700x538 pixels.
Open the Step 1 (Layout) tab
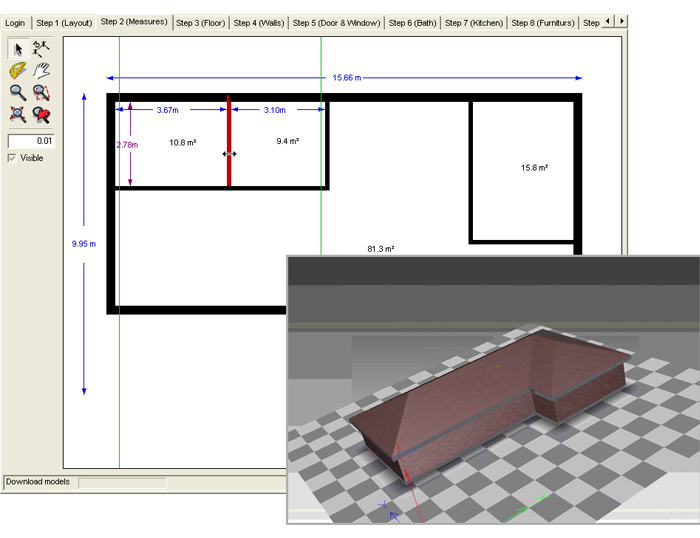point(64,22)
